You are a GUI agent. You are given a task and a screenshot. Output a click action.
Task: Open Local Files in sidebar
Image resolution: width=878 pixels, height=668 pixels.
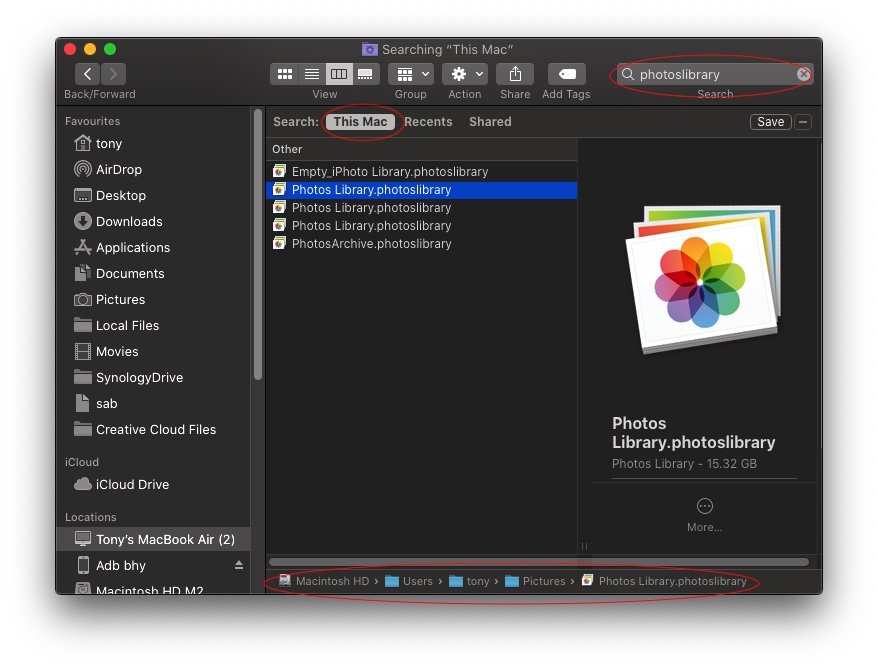tap(153, 325)
